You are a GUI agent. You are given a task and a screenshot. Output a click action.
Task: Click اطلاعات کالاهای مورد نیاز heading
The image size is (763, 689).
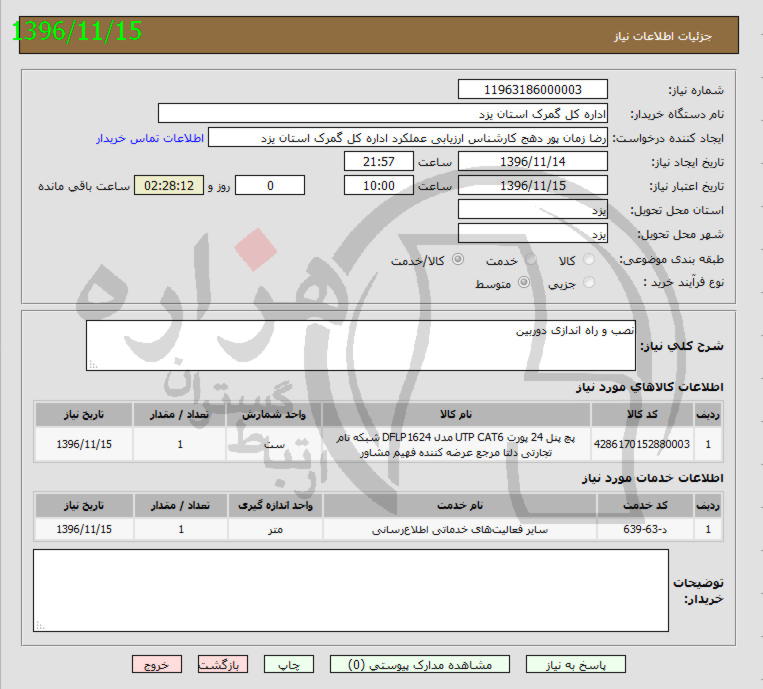[650, 387]
